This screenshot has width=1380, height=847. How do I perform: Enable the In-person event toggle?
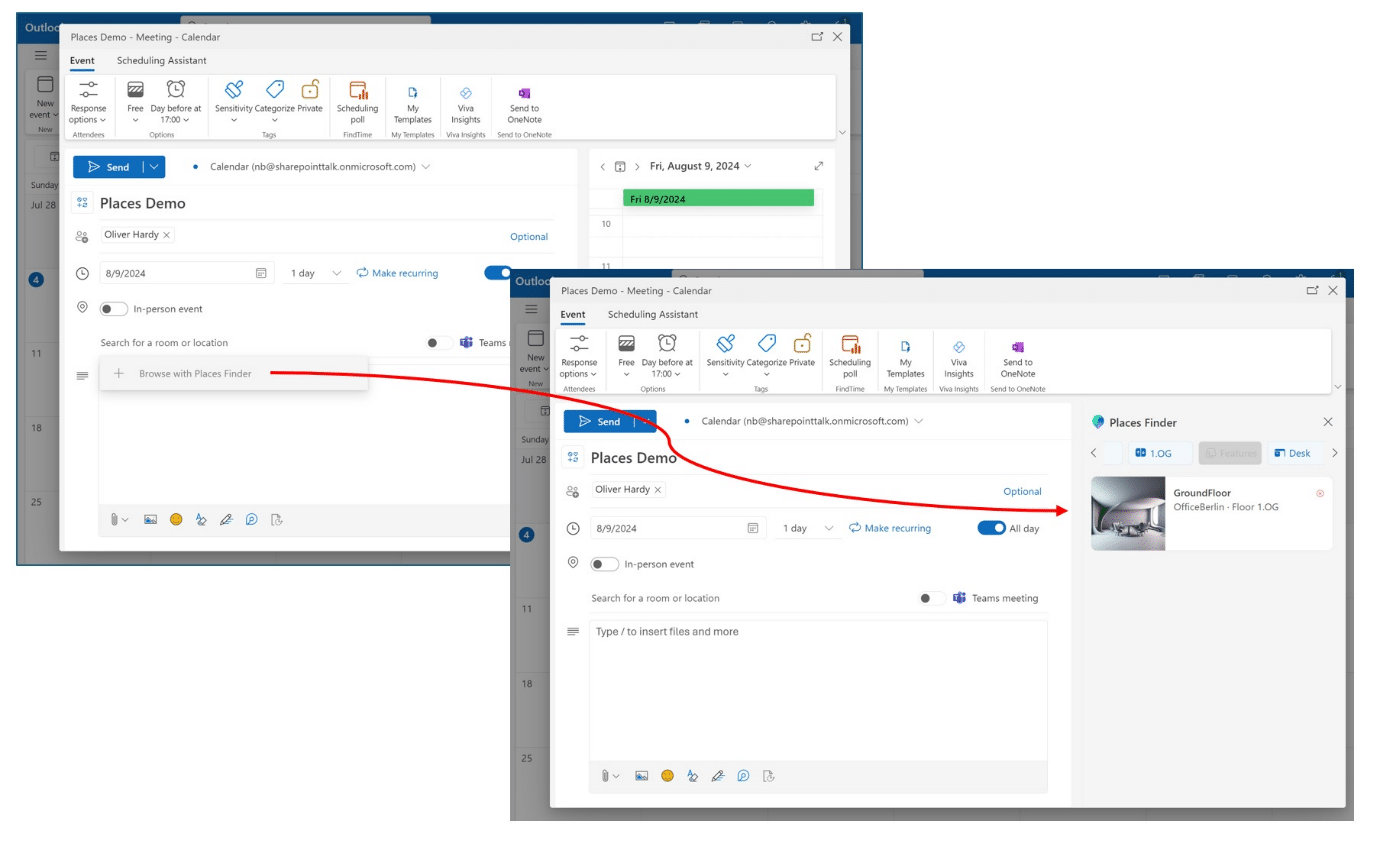pos(604,564)
